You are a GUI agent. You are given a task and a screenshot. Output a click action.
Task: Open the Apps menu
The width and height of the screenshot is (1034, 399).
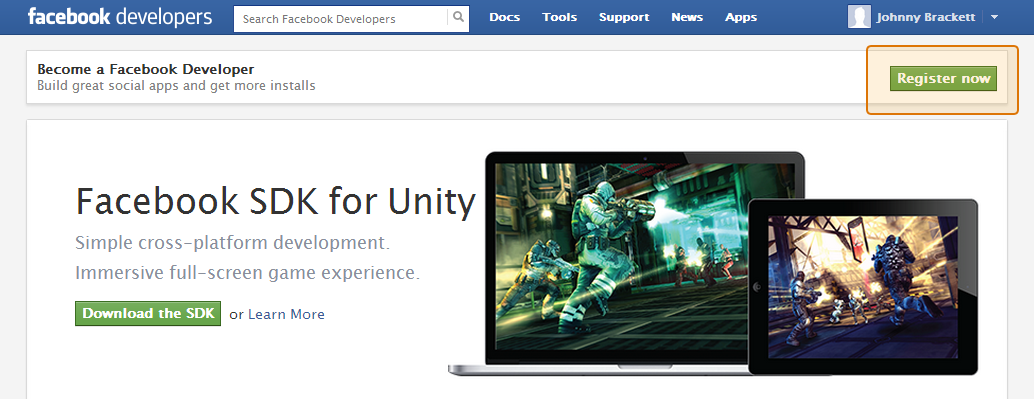tap(741, 17)
